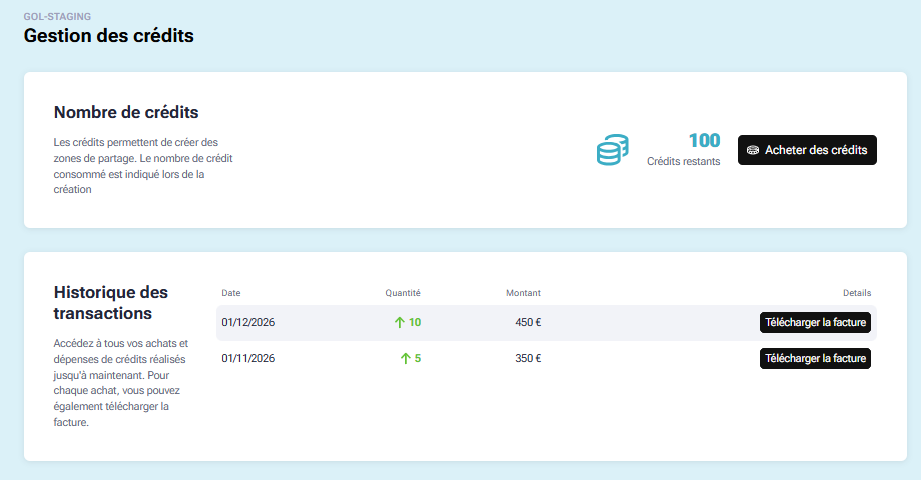The image size is (921, 480).
Task: Select the Quantité column header
Action: click(403, 293)
